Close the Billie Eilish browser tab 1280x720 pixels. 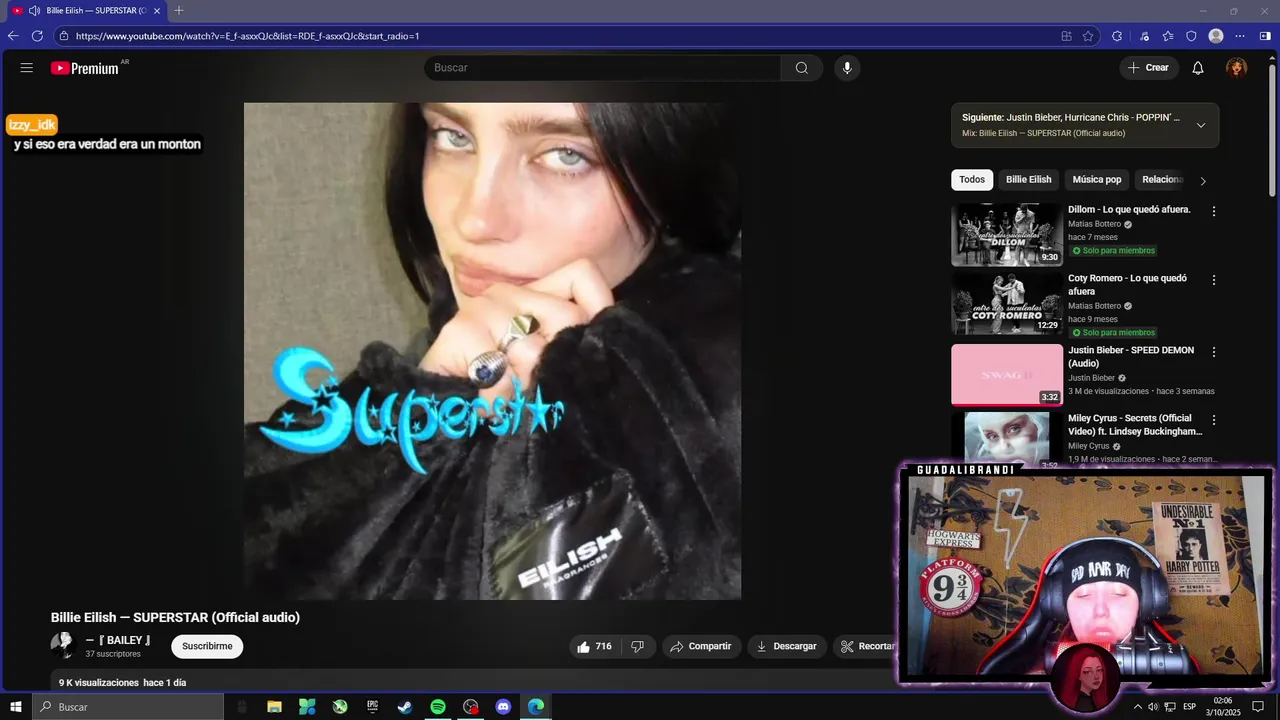[157, 11]
